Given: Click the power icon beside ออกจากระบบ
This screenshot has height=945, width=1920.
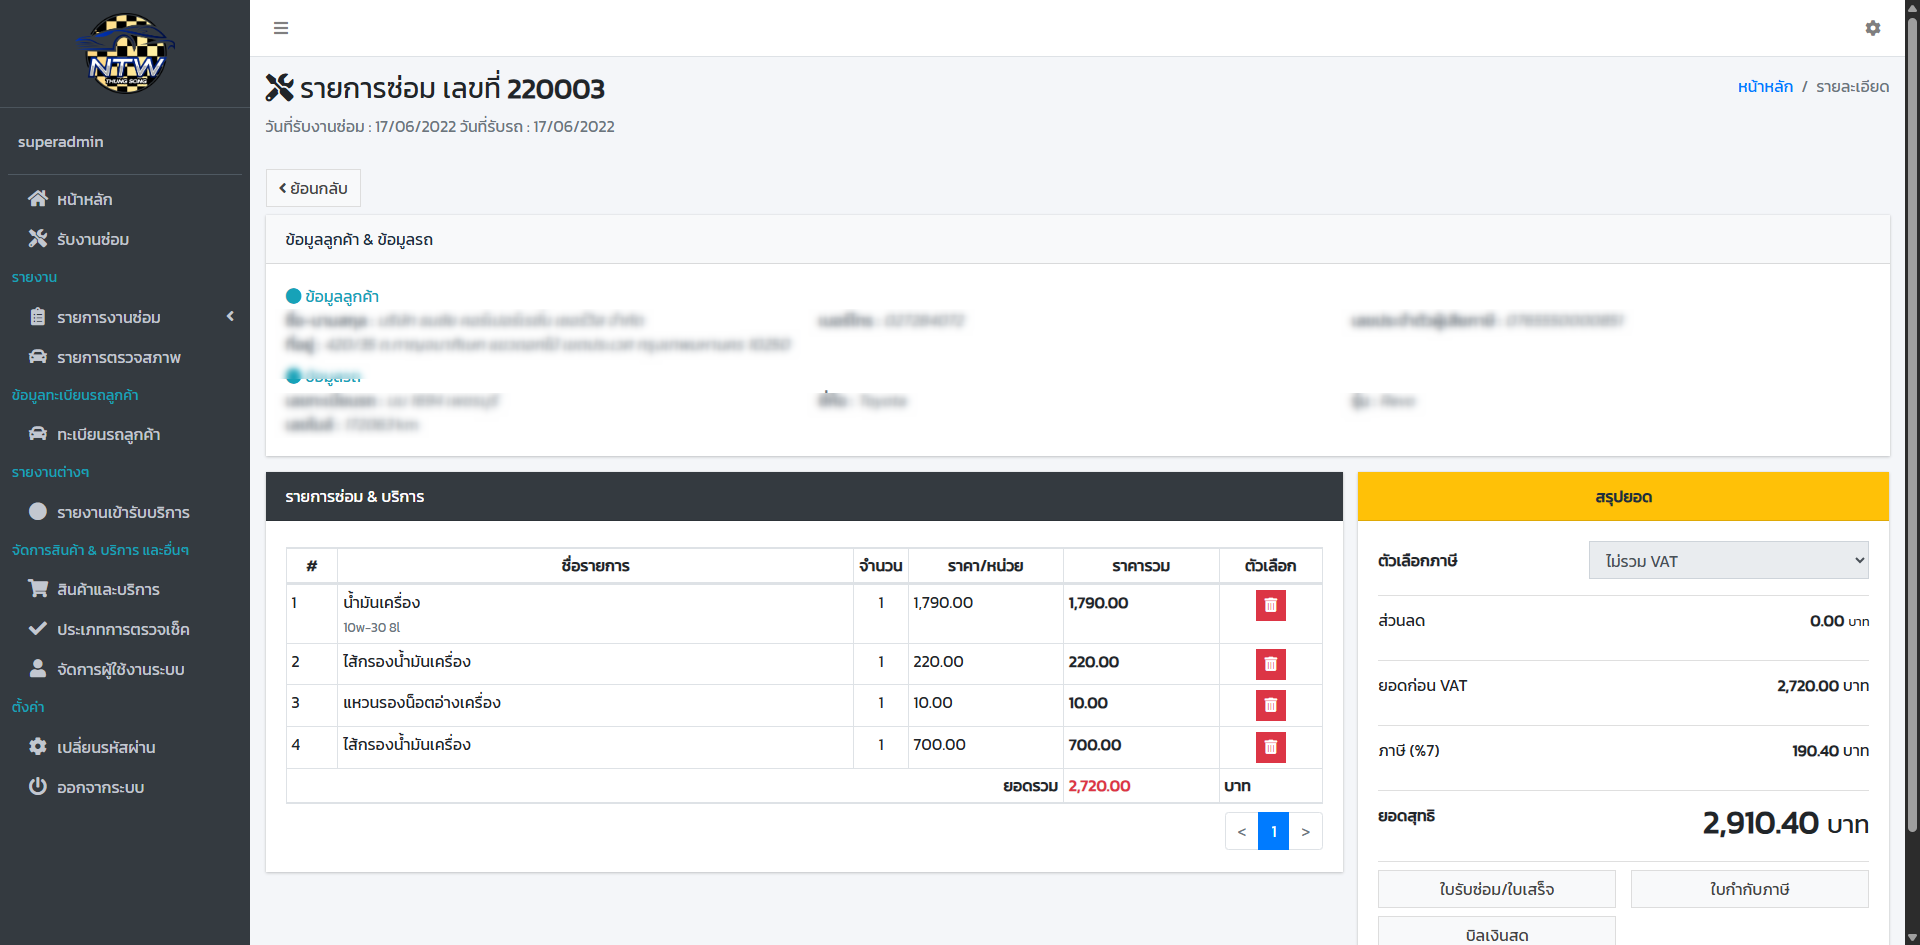Looking at the screenshot, I should pos(38,787).
